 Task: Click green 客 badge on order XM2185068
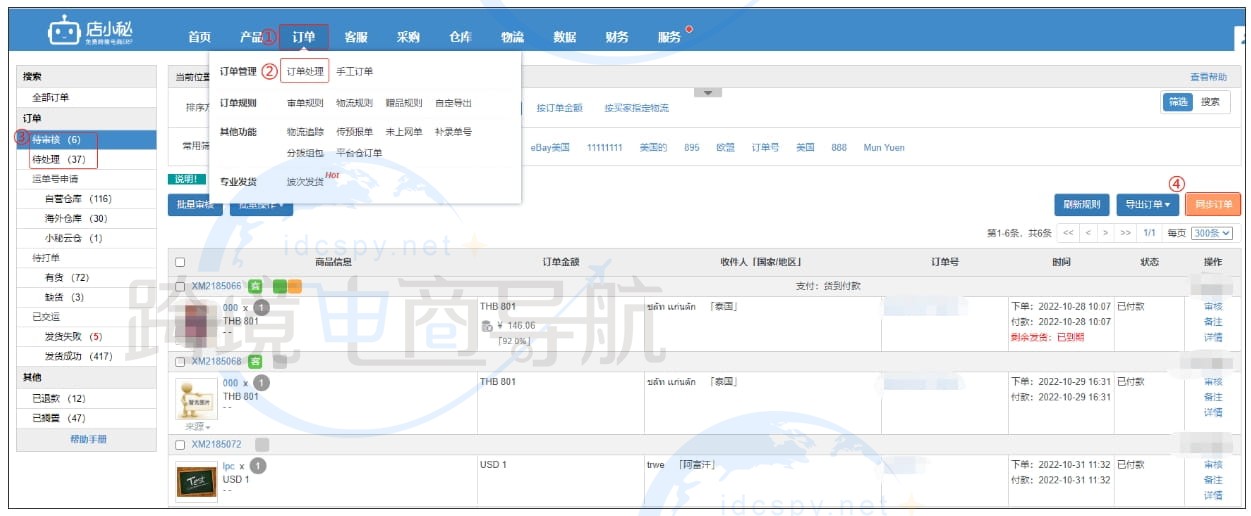[x=255, y=361]
